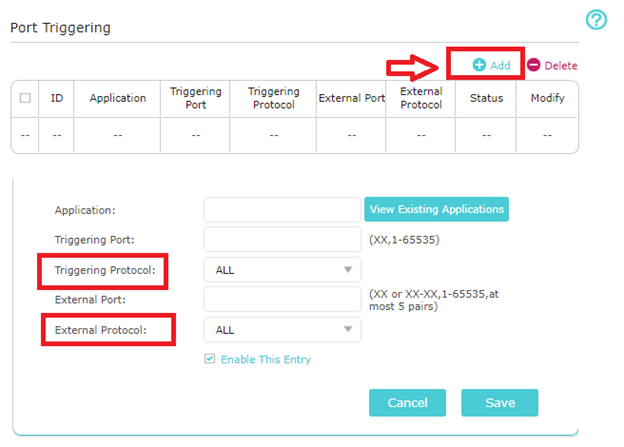The height and width of the screenshot is (447, 624).
Task: Click the minus icon beside Delete
Action: [534, 65]
